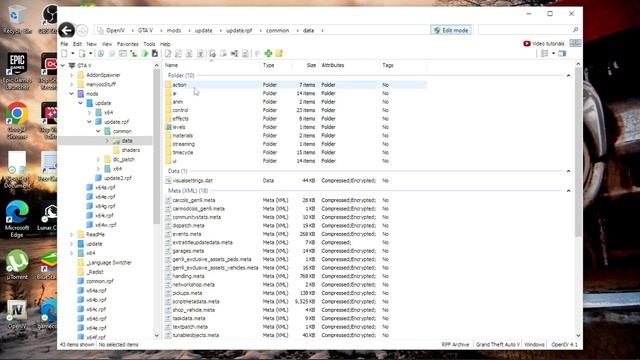Open the View menu
The height and width of the screenshot is (360, 640).
(107, 44)
